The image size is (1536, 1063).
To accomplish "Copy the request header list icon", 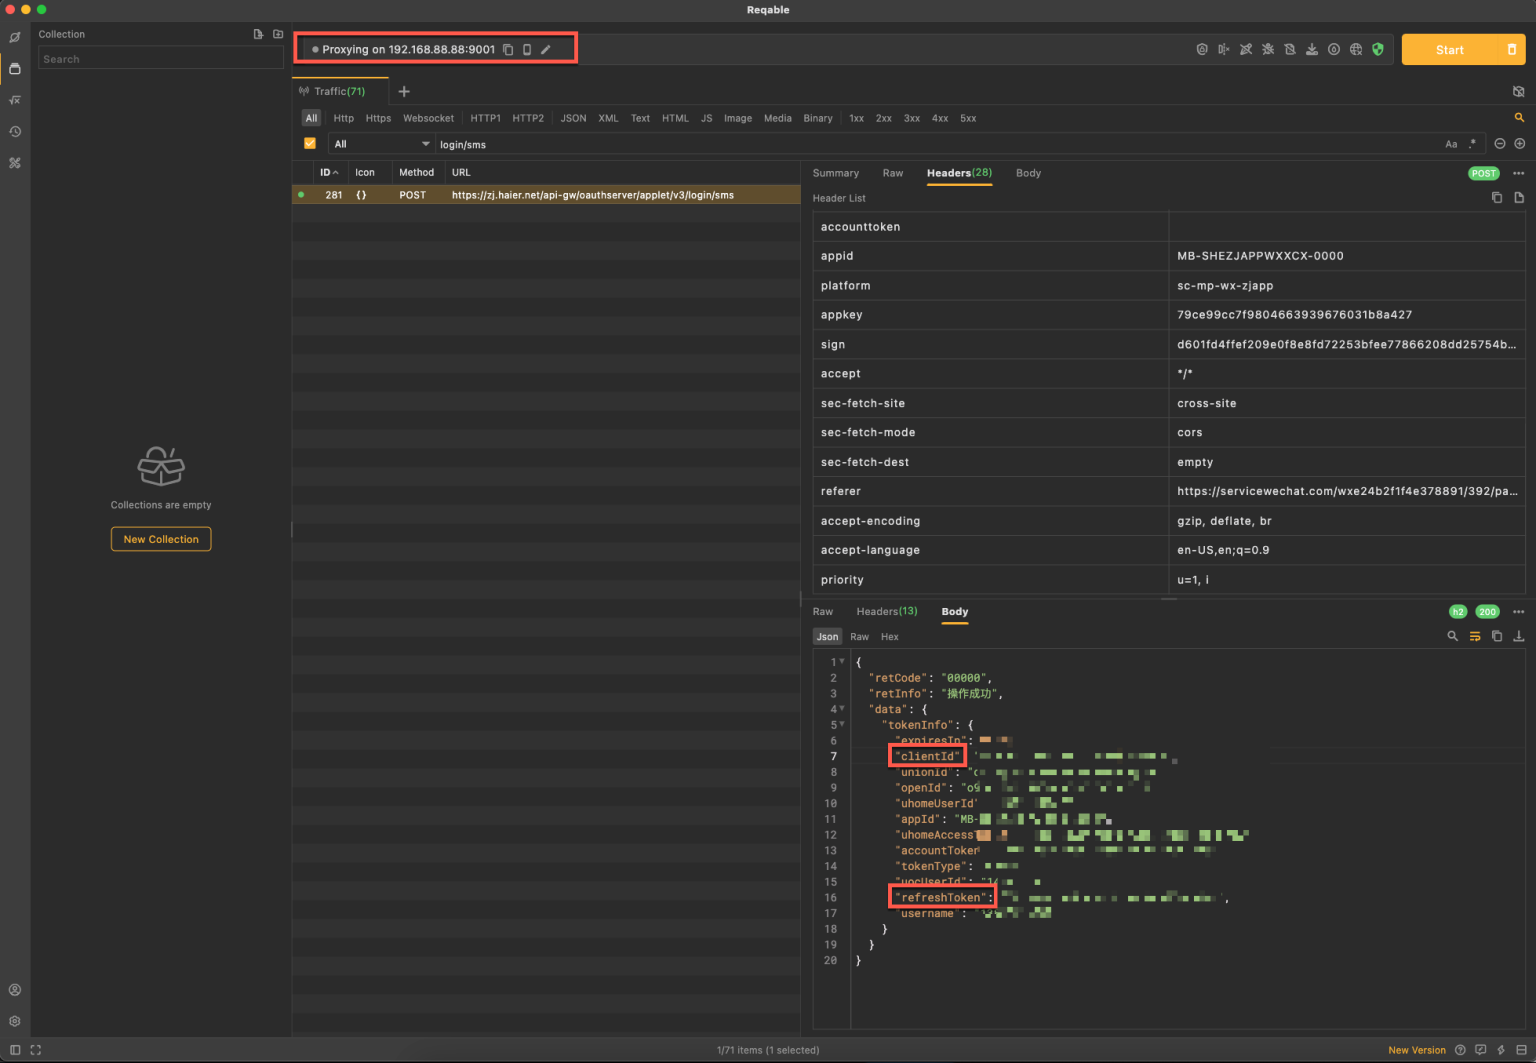I will pos(1497,198).
